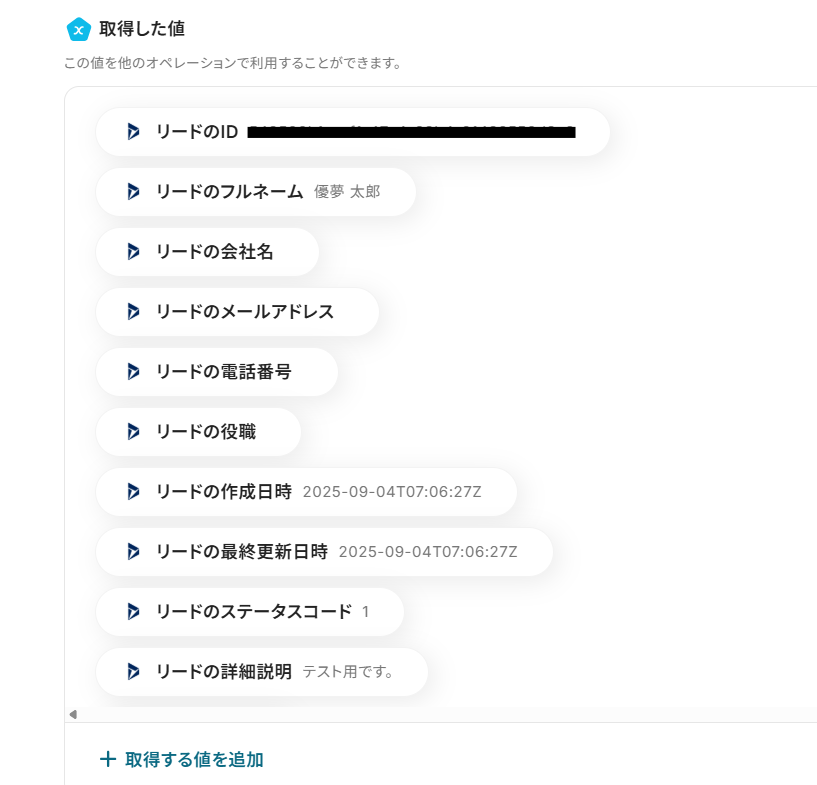Image resolution: width=817 pixels, height=785 pixels.
Task: Click the icon next to リードのメールアドレス
Action: pyautogui.click(x=133, y=312)
